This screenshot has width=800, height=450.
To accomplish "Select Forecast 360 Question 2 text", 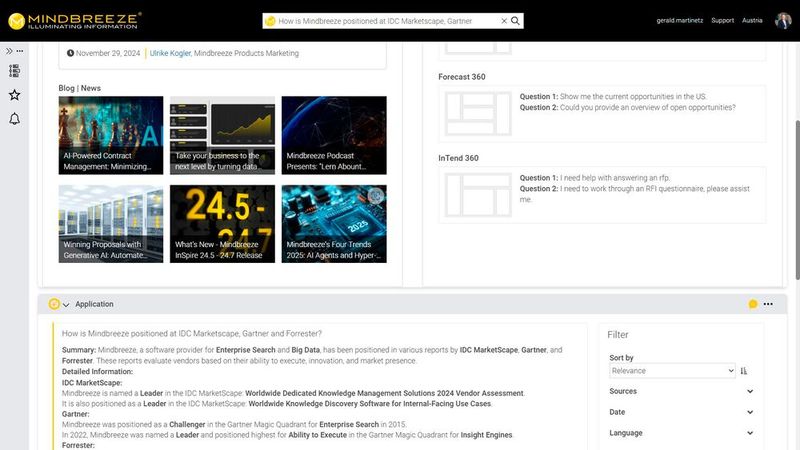I will coord(628,108).
